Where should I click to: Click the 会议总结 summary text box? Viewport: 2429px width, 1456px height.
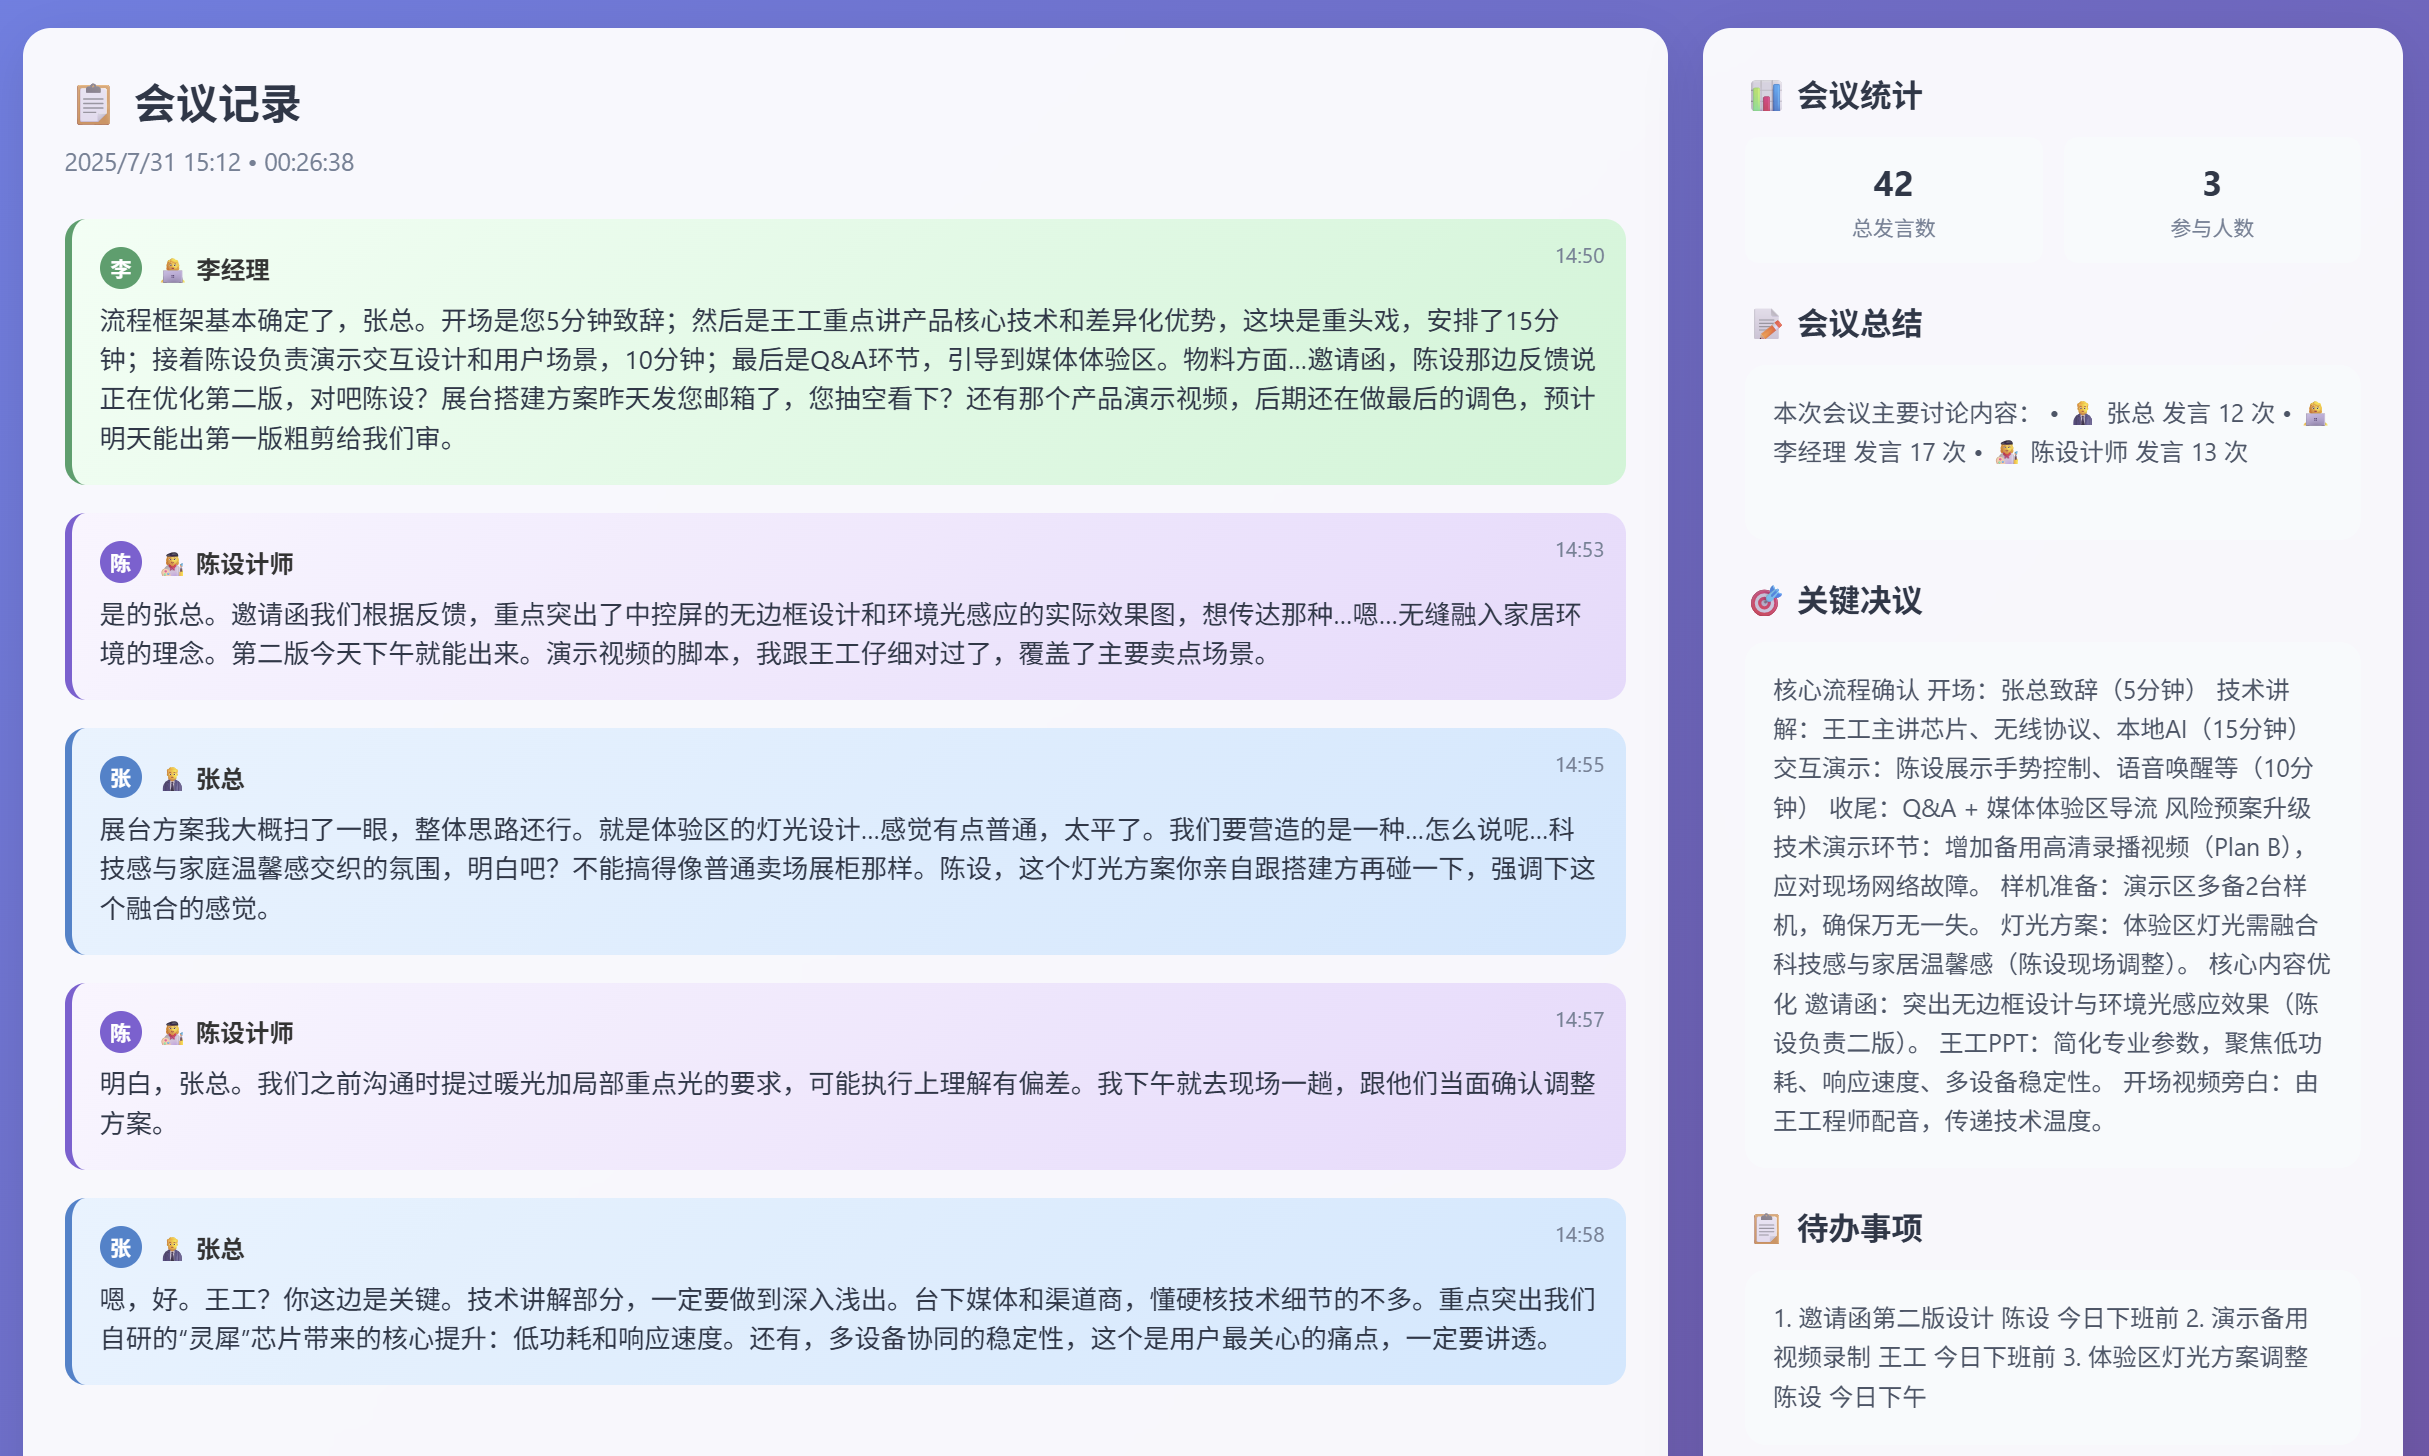pos(2052,452)
